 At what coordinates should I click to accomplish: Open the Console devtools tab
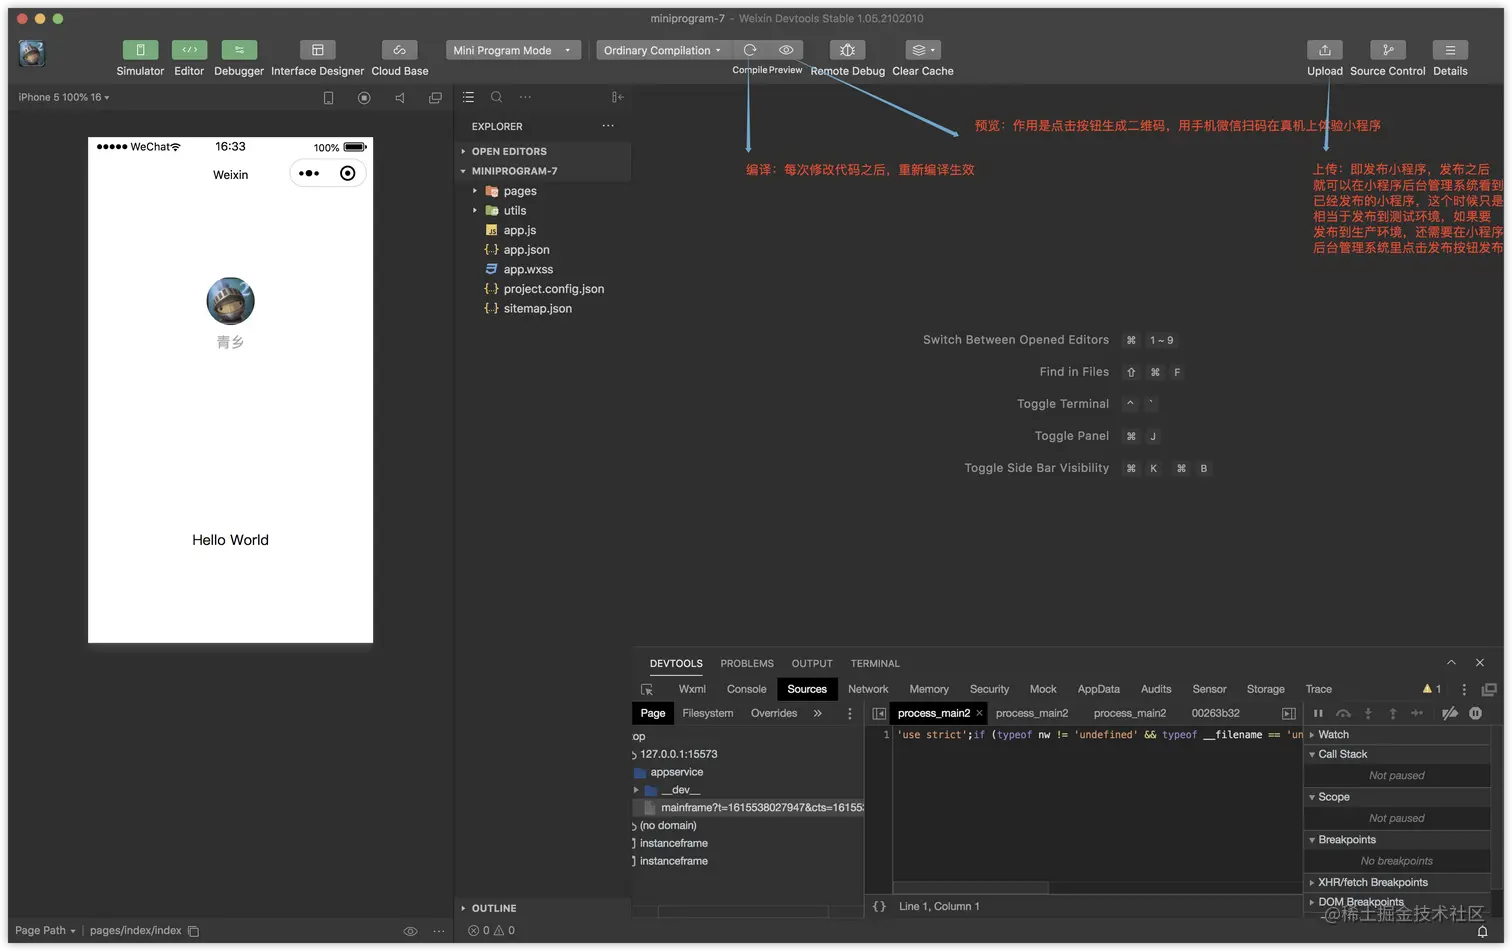[x=746, y=689]
